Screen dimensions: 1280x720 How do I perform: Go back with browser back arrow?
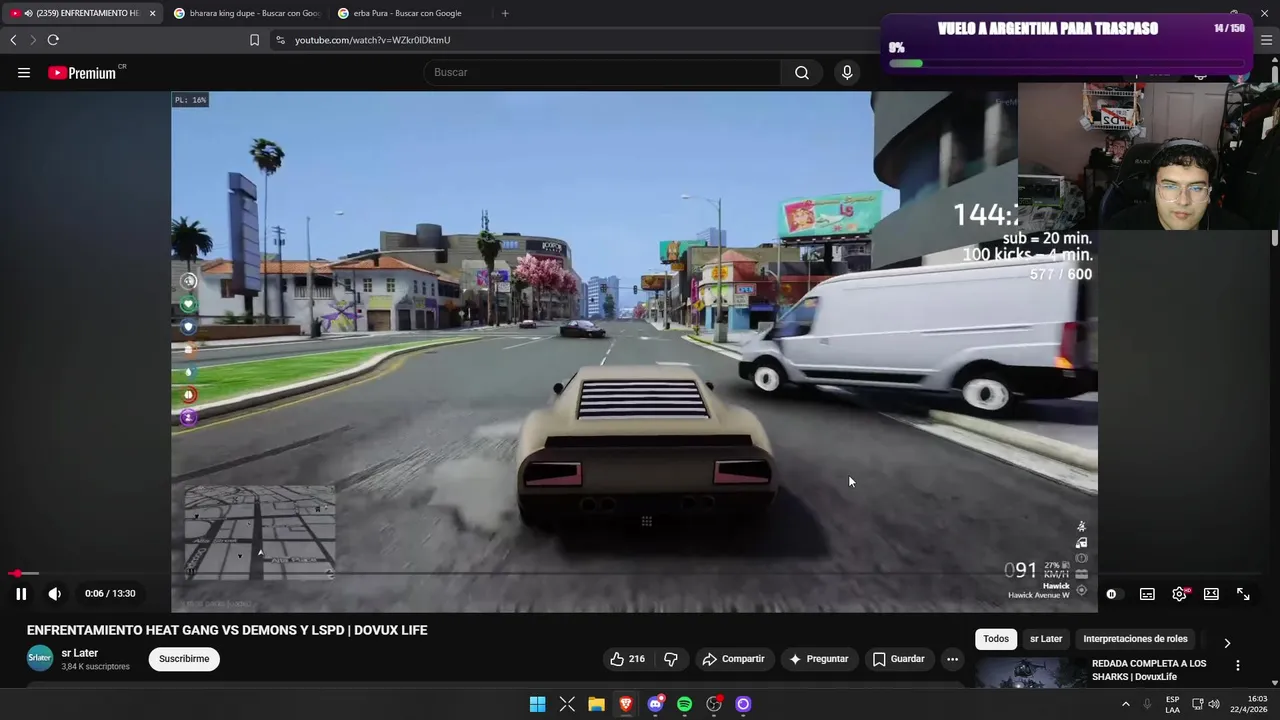[13, 40]
